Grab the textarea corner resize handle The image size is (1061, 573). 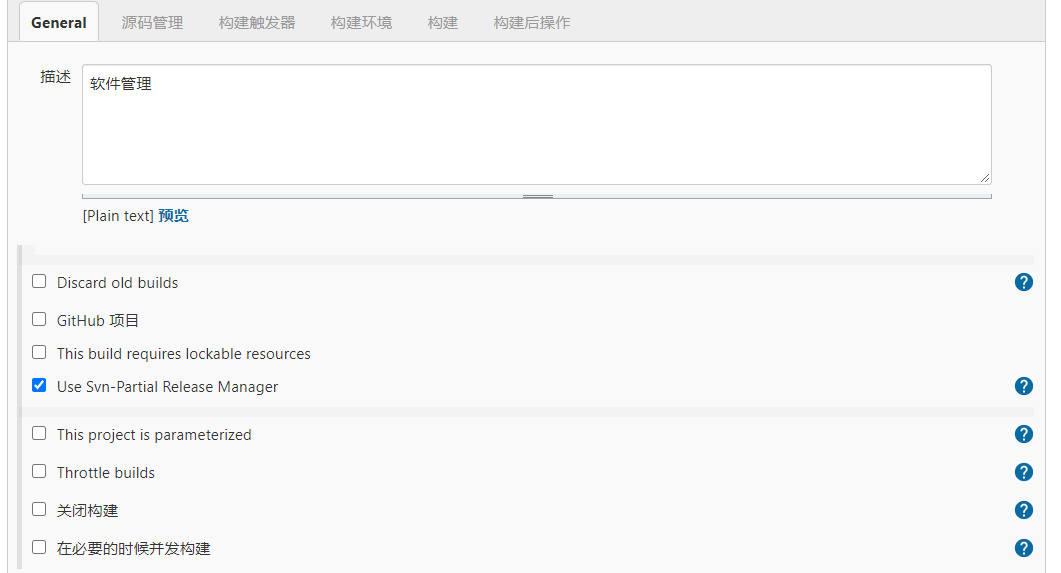tap(985, 178)
